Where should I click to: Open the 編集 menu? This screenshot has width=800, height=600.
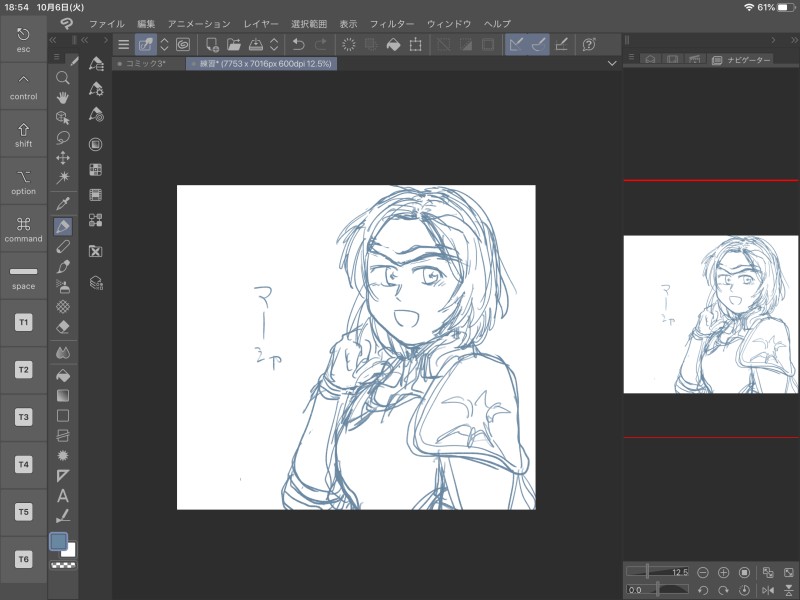point(146,23)
